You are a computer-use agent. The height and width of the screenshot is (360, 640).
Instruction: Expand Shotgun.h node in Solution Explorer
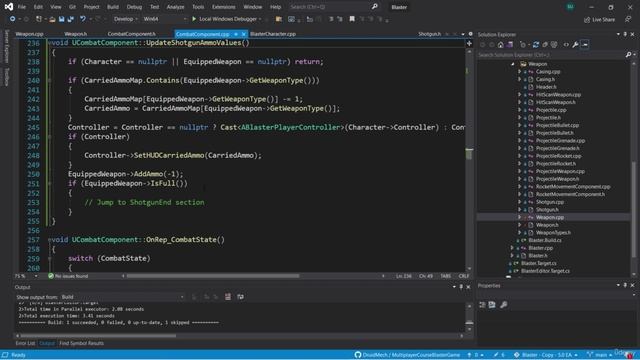pyautogui.click(x=520, y=209)
